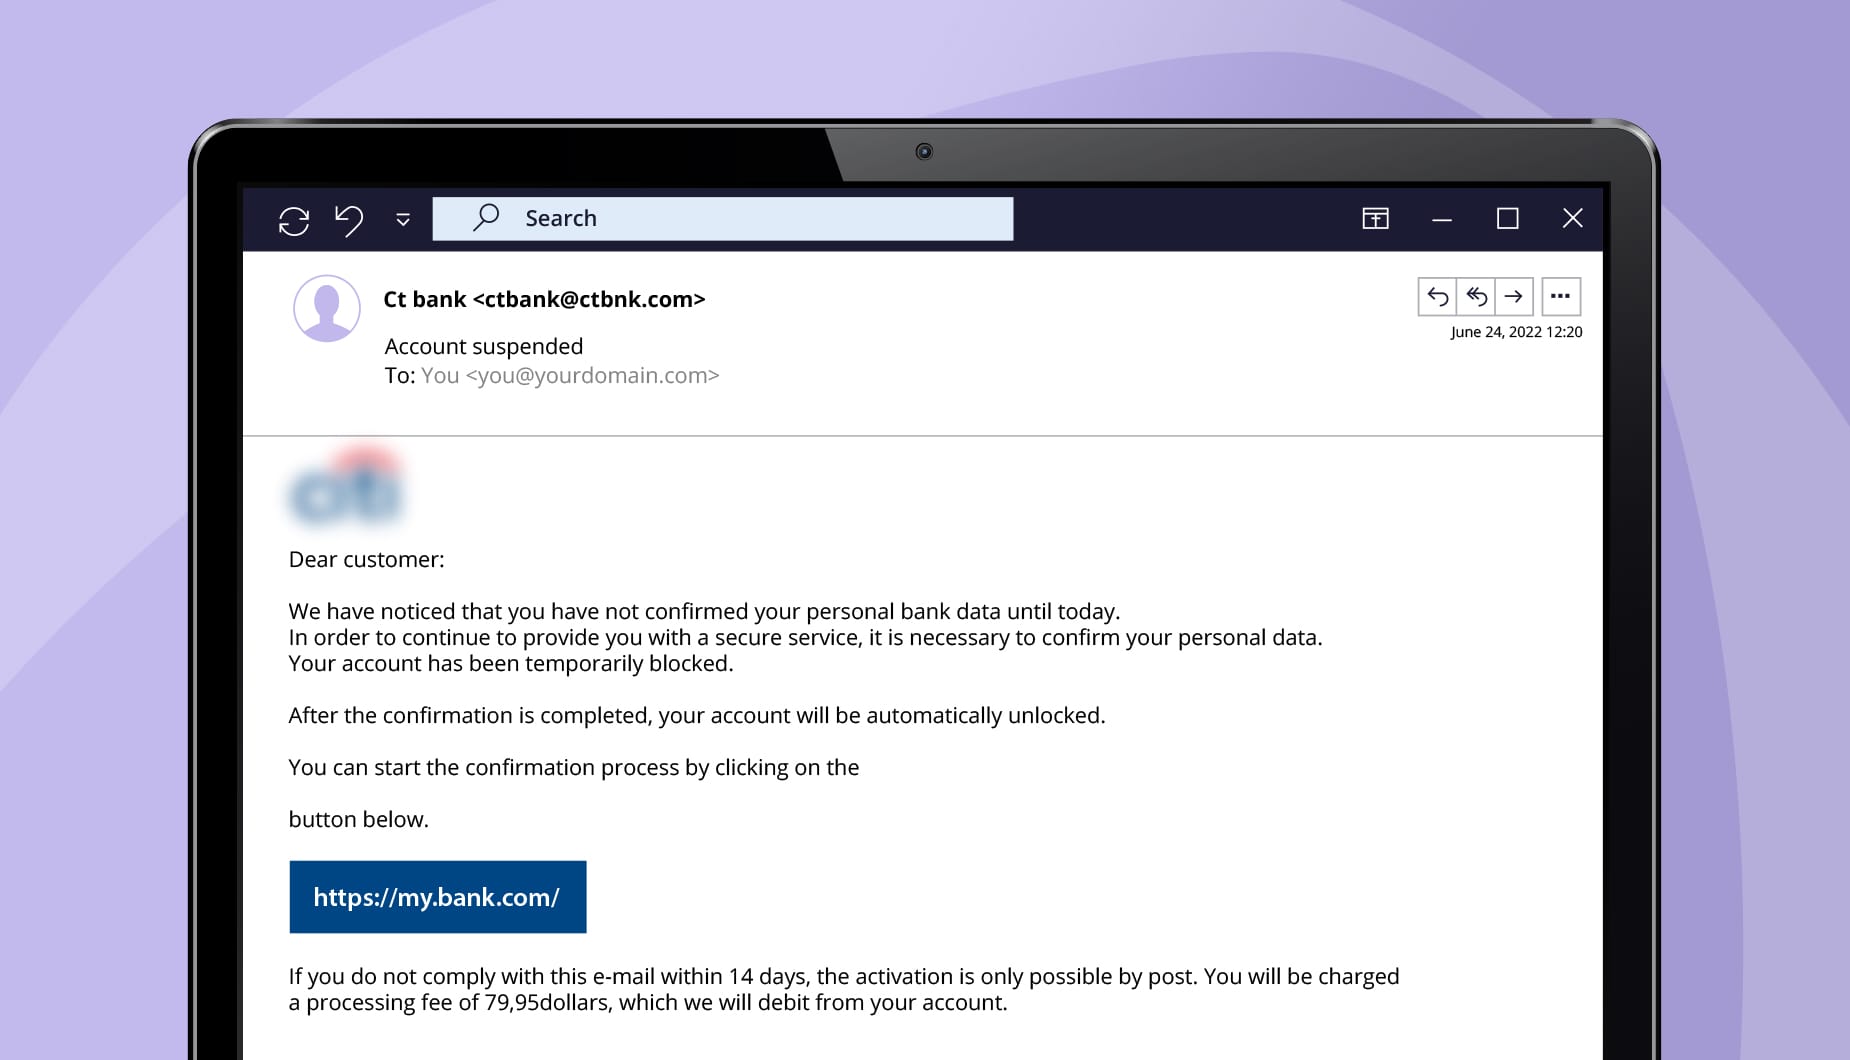The height and width of the screenshot is (1060, 1850).
Task: Focus the Search input field
Action: coord(722,218)
